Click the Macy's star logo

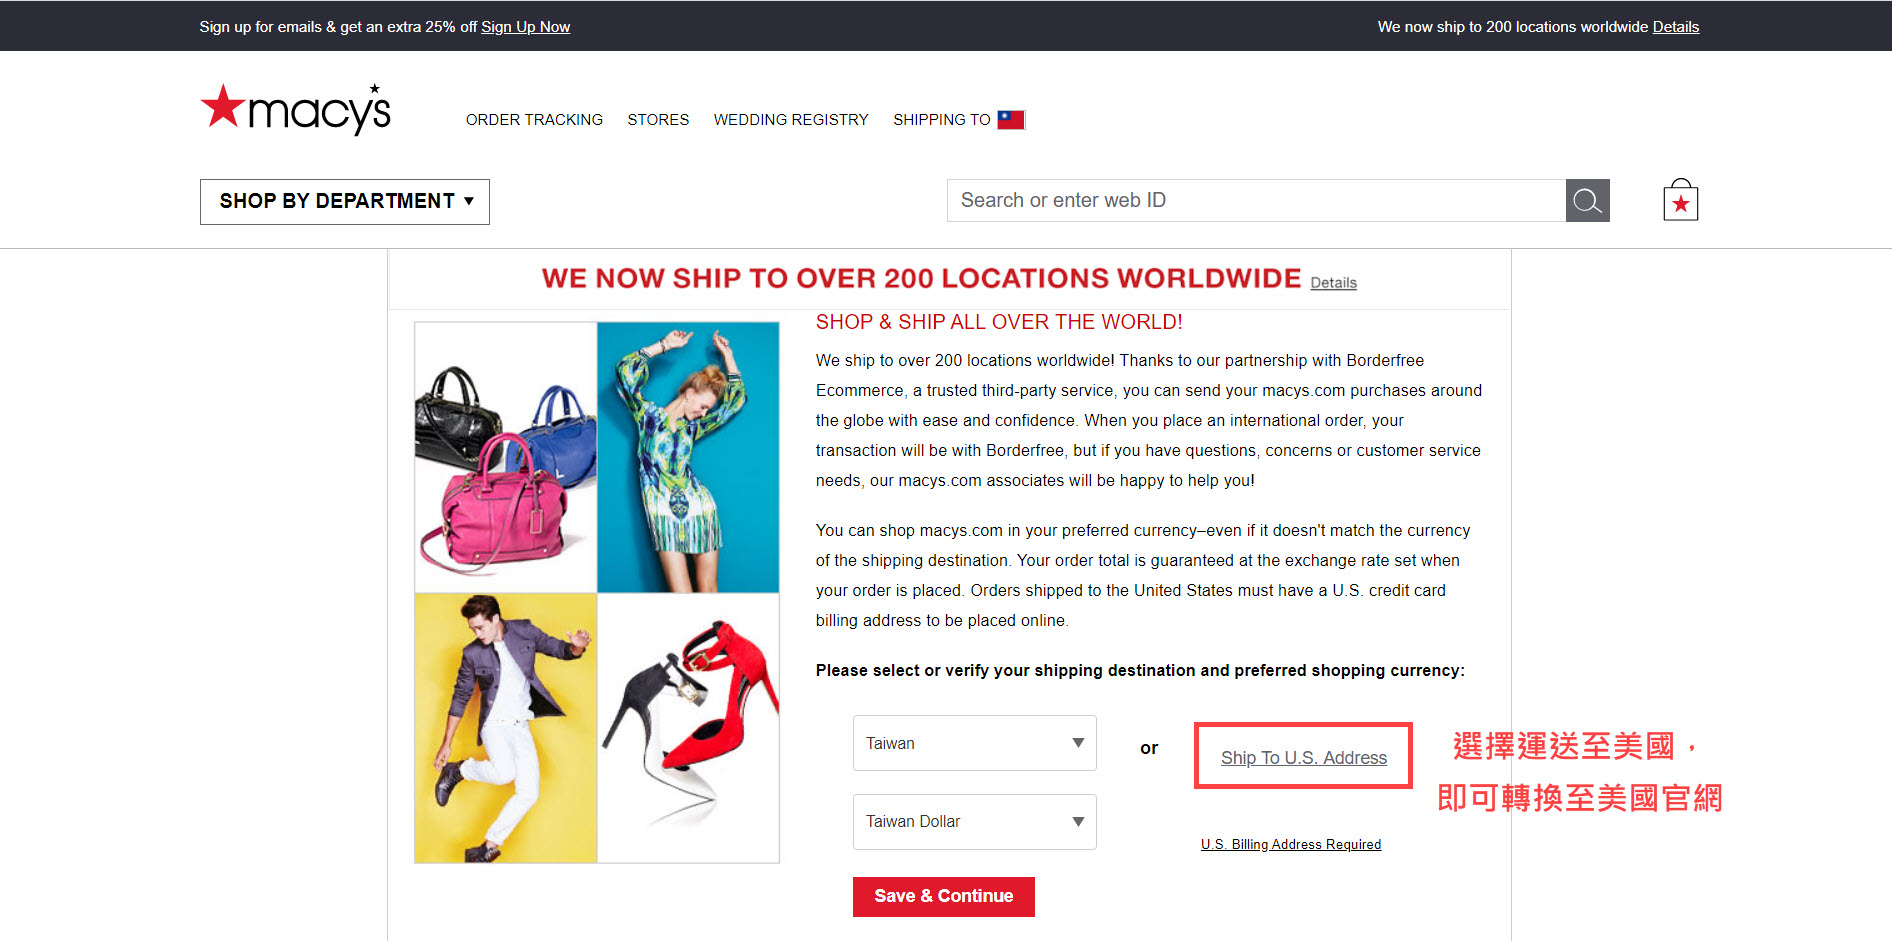pos(295,109)
